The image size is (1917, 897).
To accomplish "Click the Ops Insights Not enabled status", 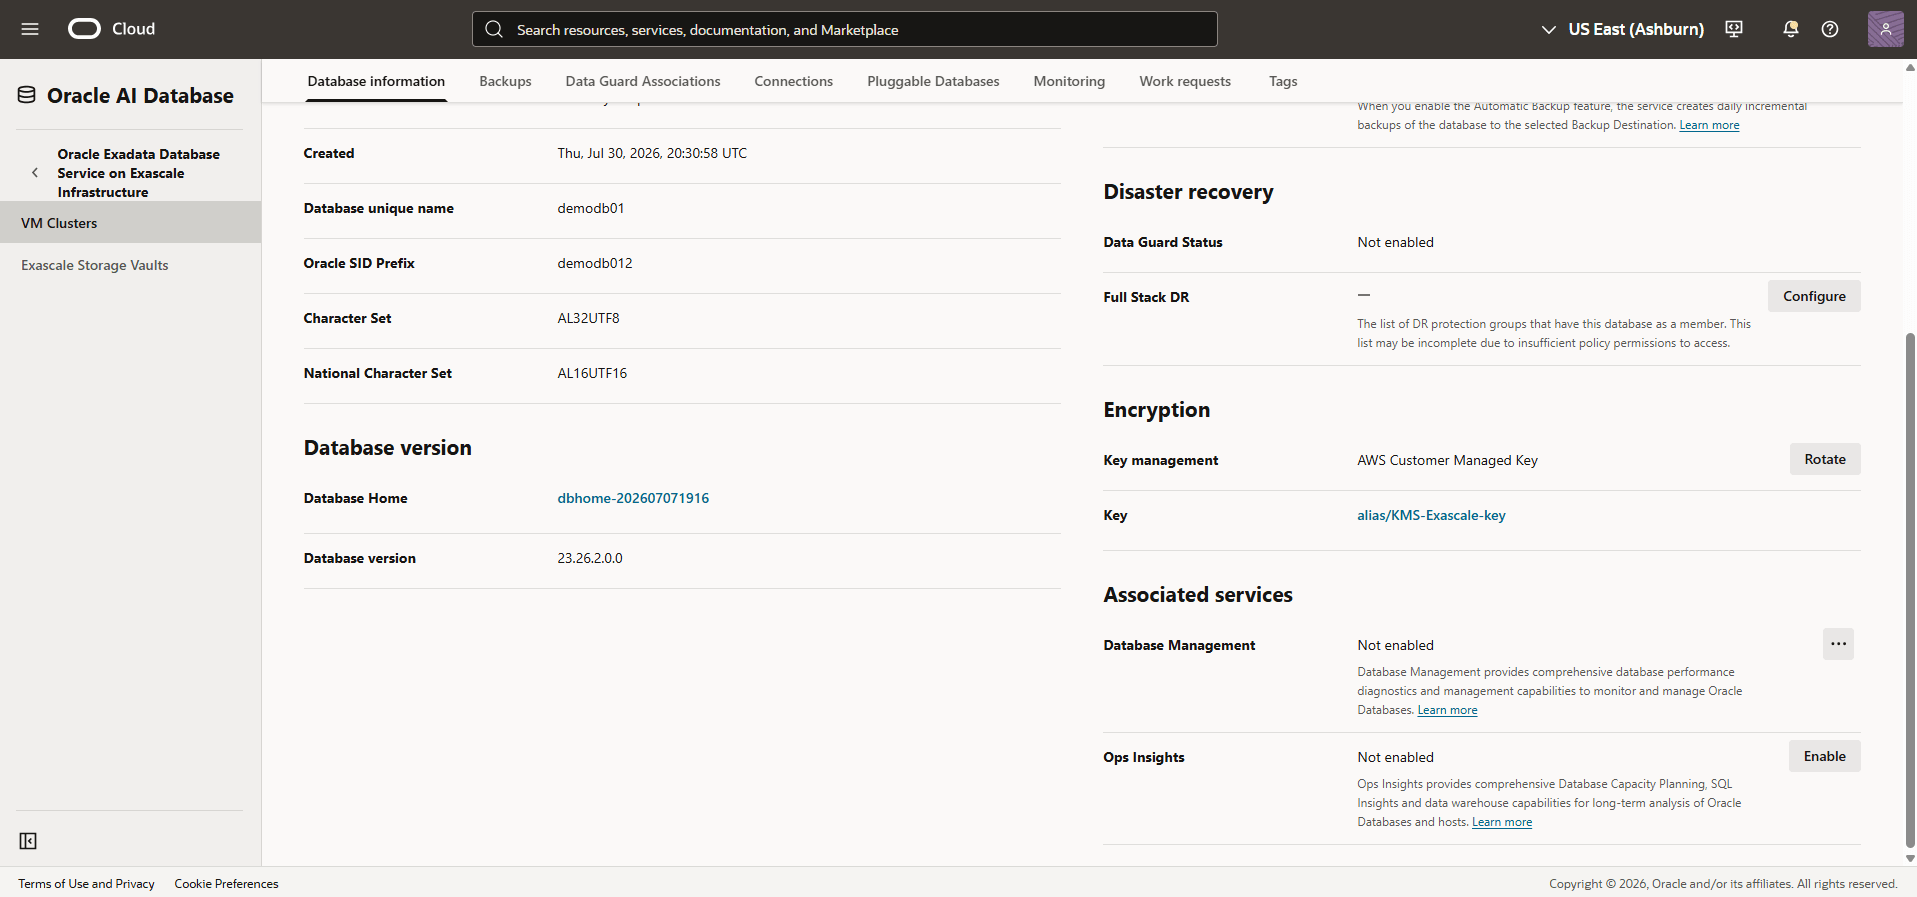I will click(1395, 757).
